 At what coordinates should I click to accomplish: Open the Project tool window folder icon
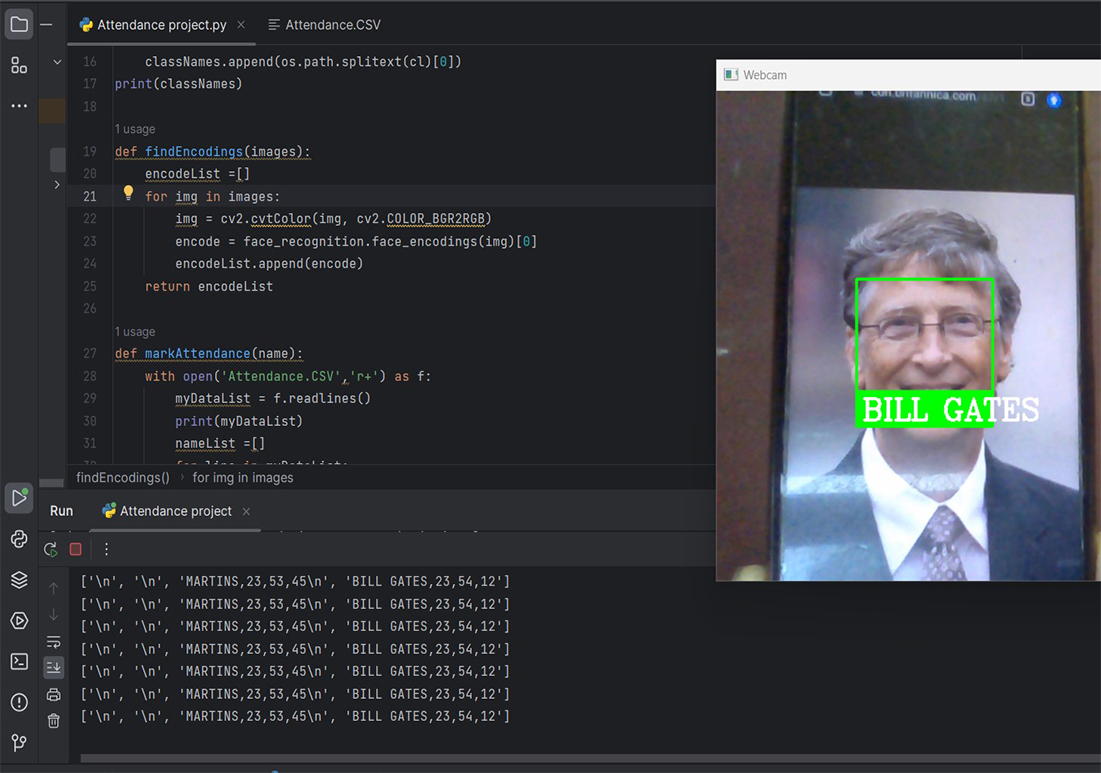pos(19,25)
